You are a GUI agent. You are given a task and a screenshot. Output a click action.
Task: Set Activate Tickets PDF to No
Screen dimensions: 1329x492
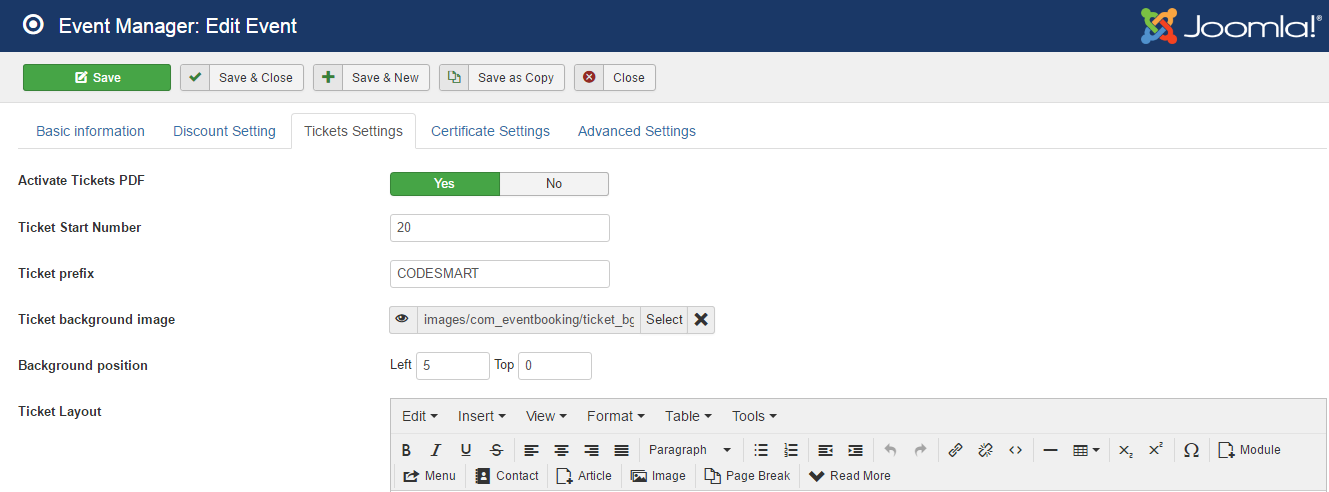click(x=554, y=184)
